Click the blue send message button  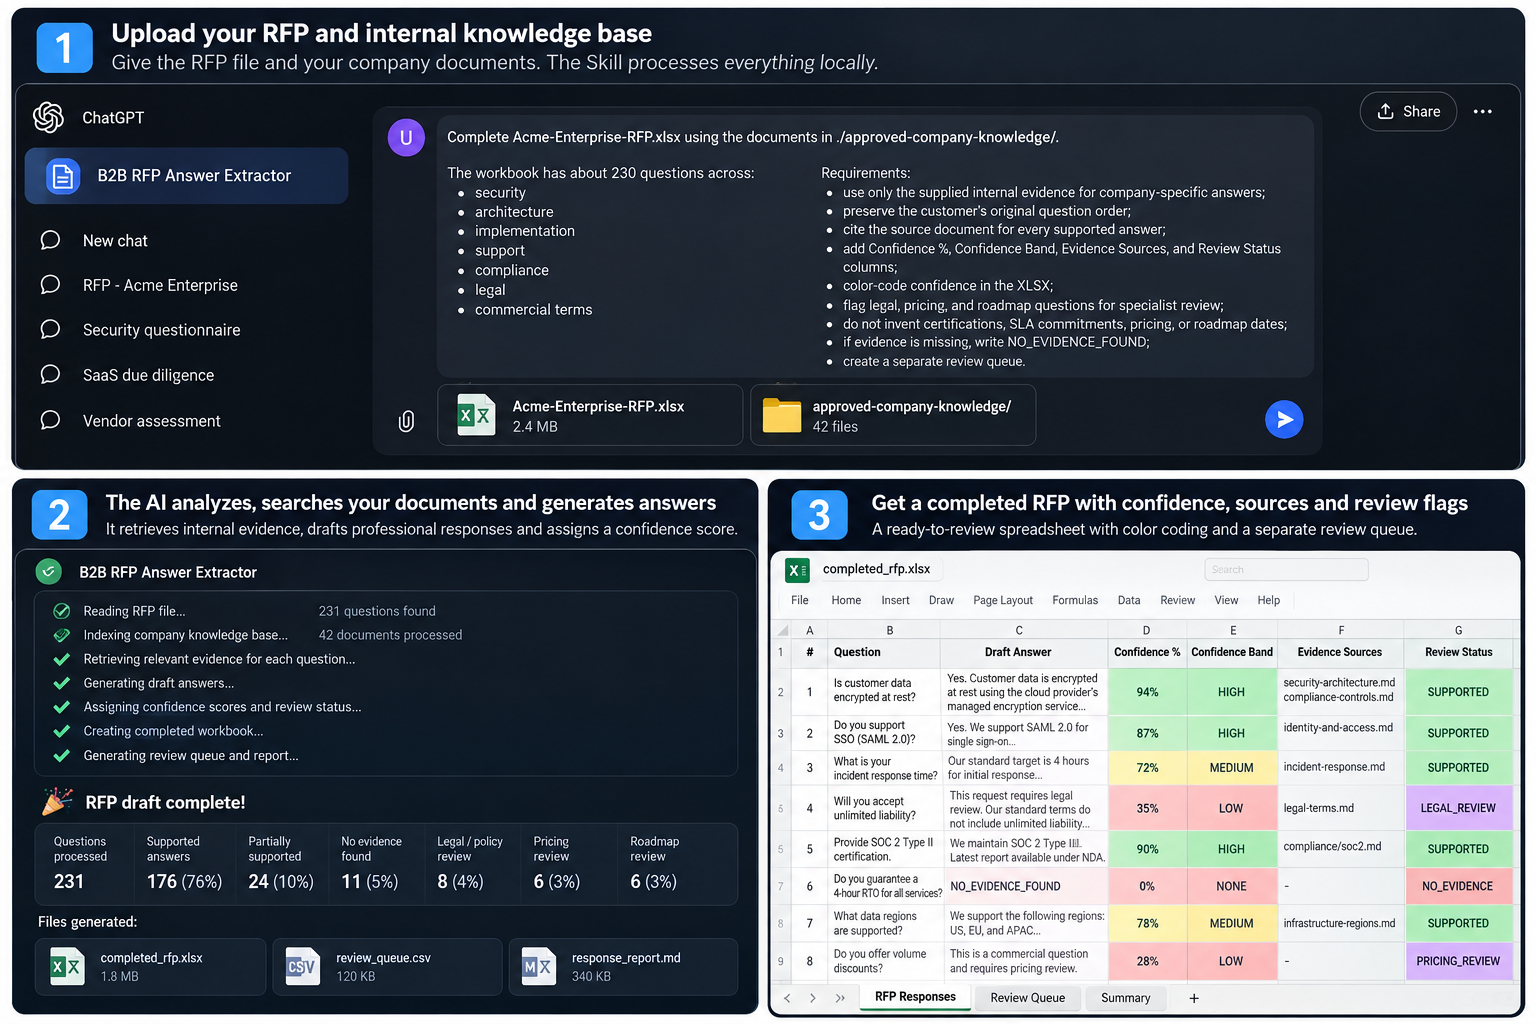(x=1284, y=419)
